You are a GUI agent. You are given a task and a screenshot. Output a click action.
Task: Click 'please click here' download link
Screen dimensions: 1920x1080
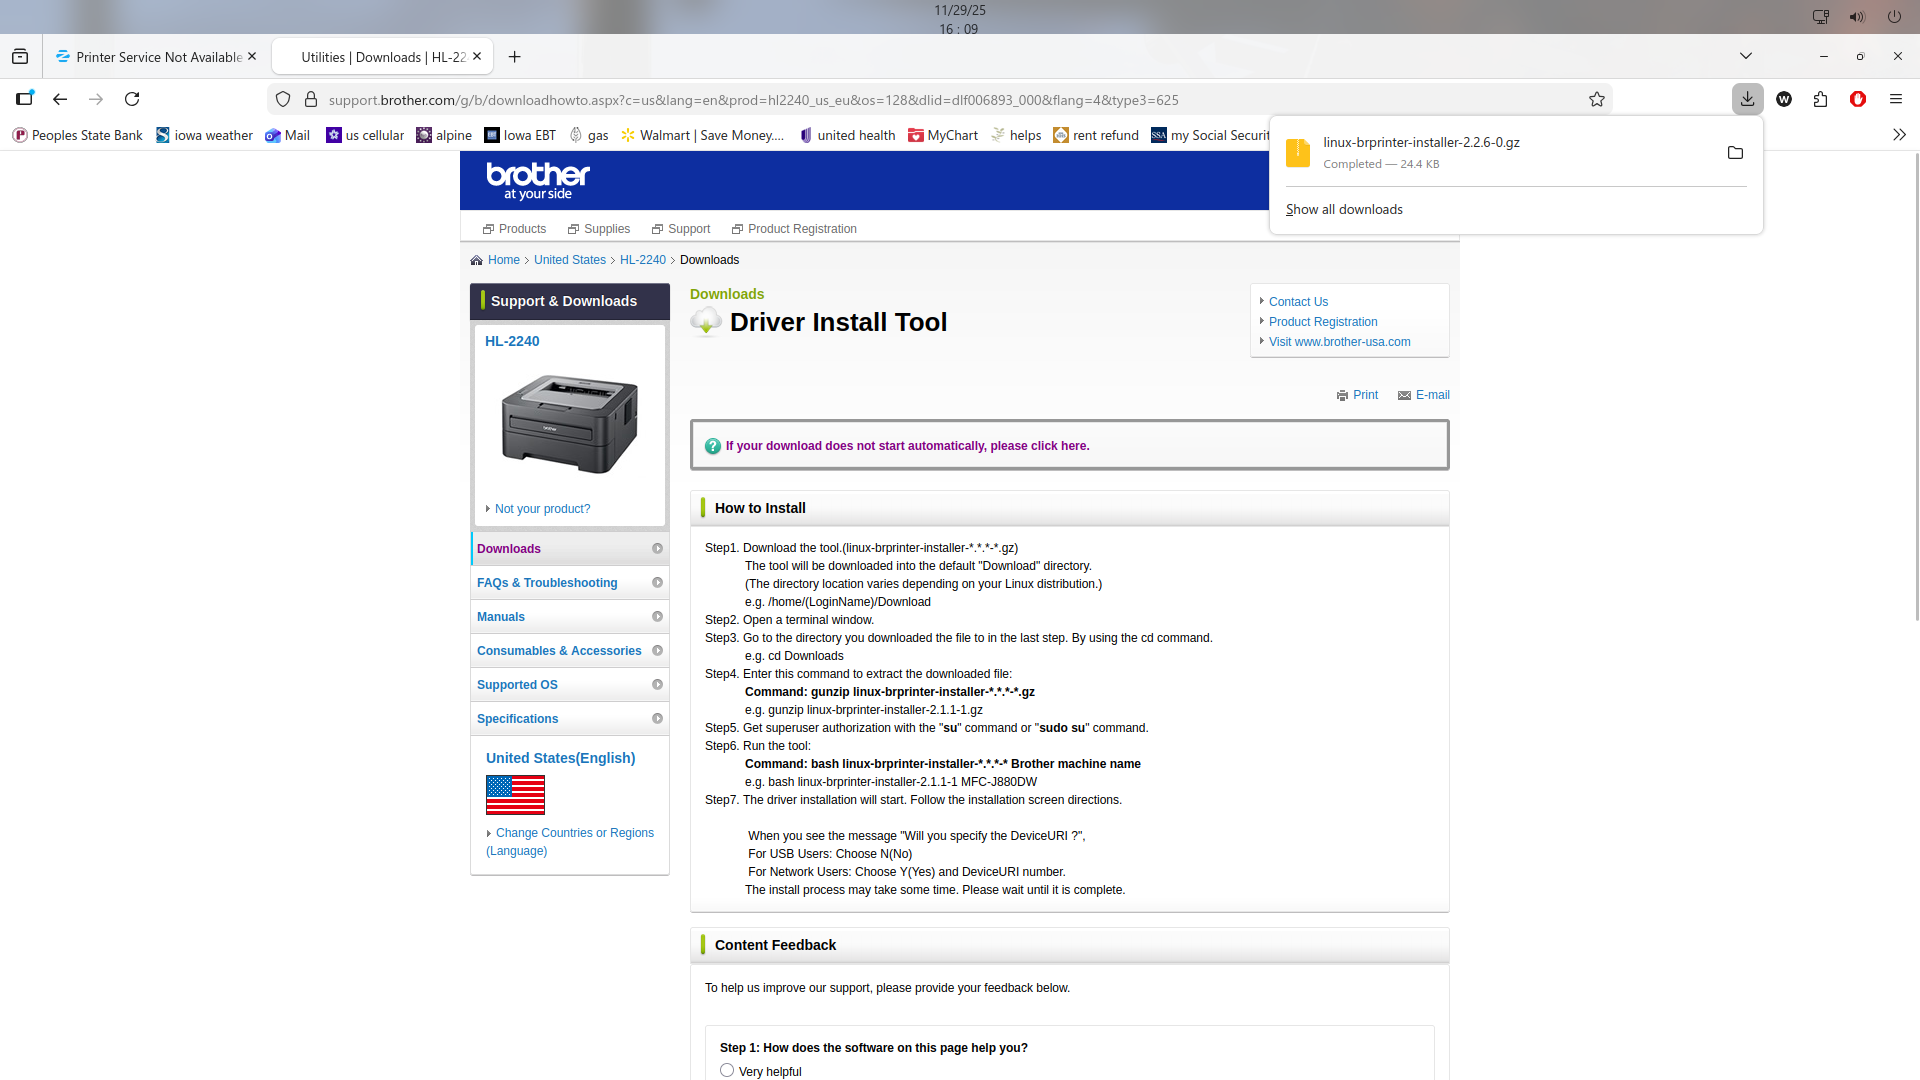pos(1039,446)
